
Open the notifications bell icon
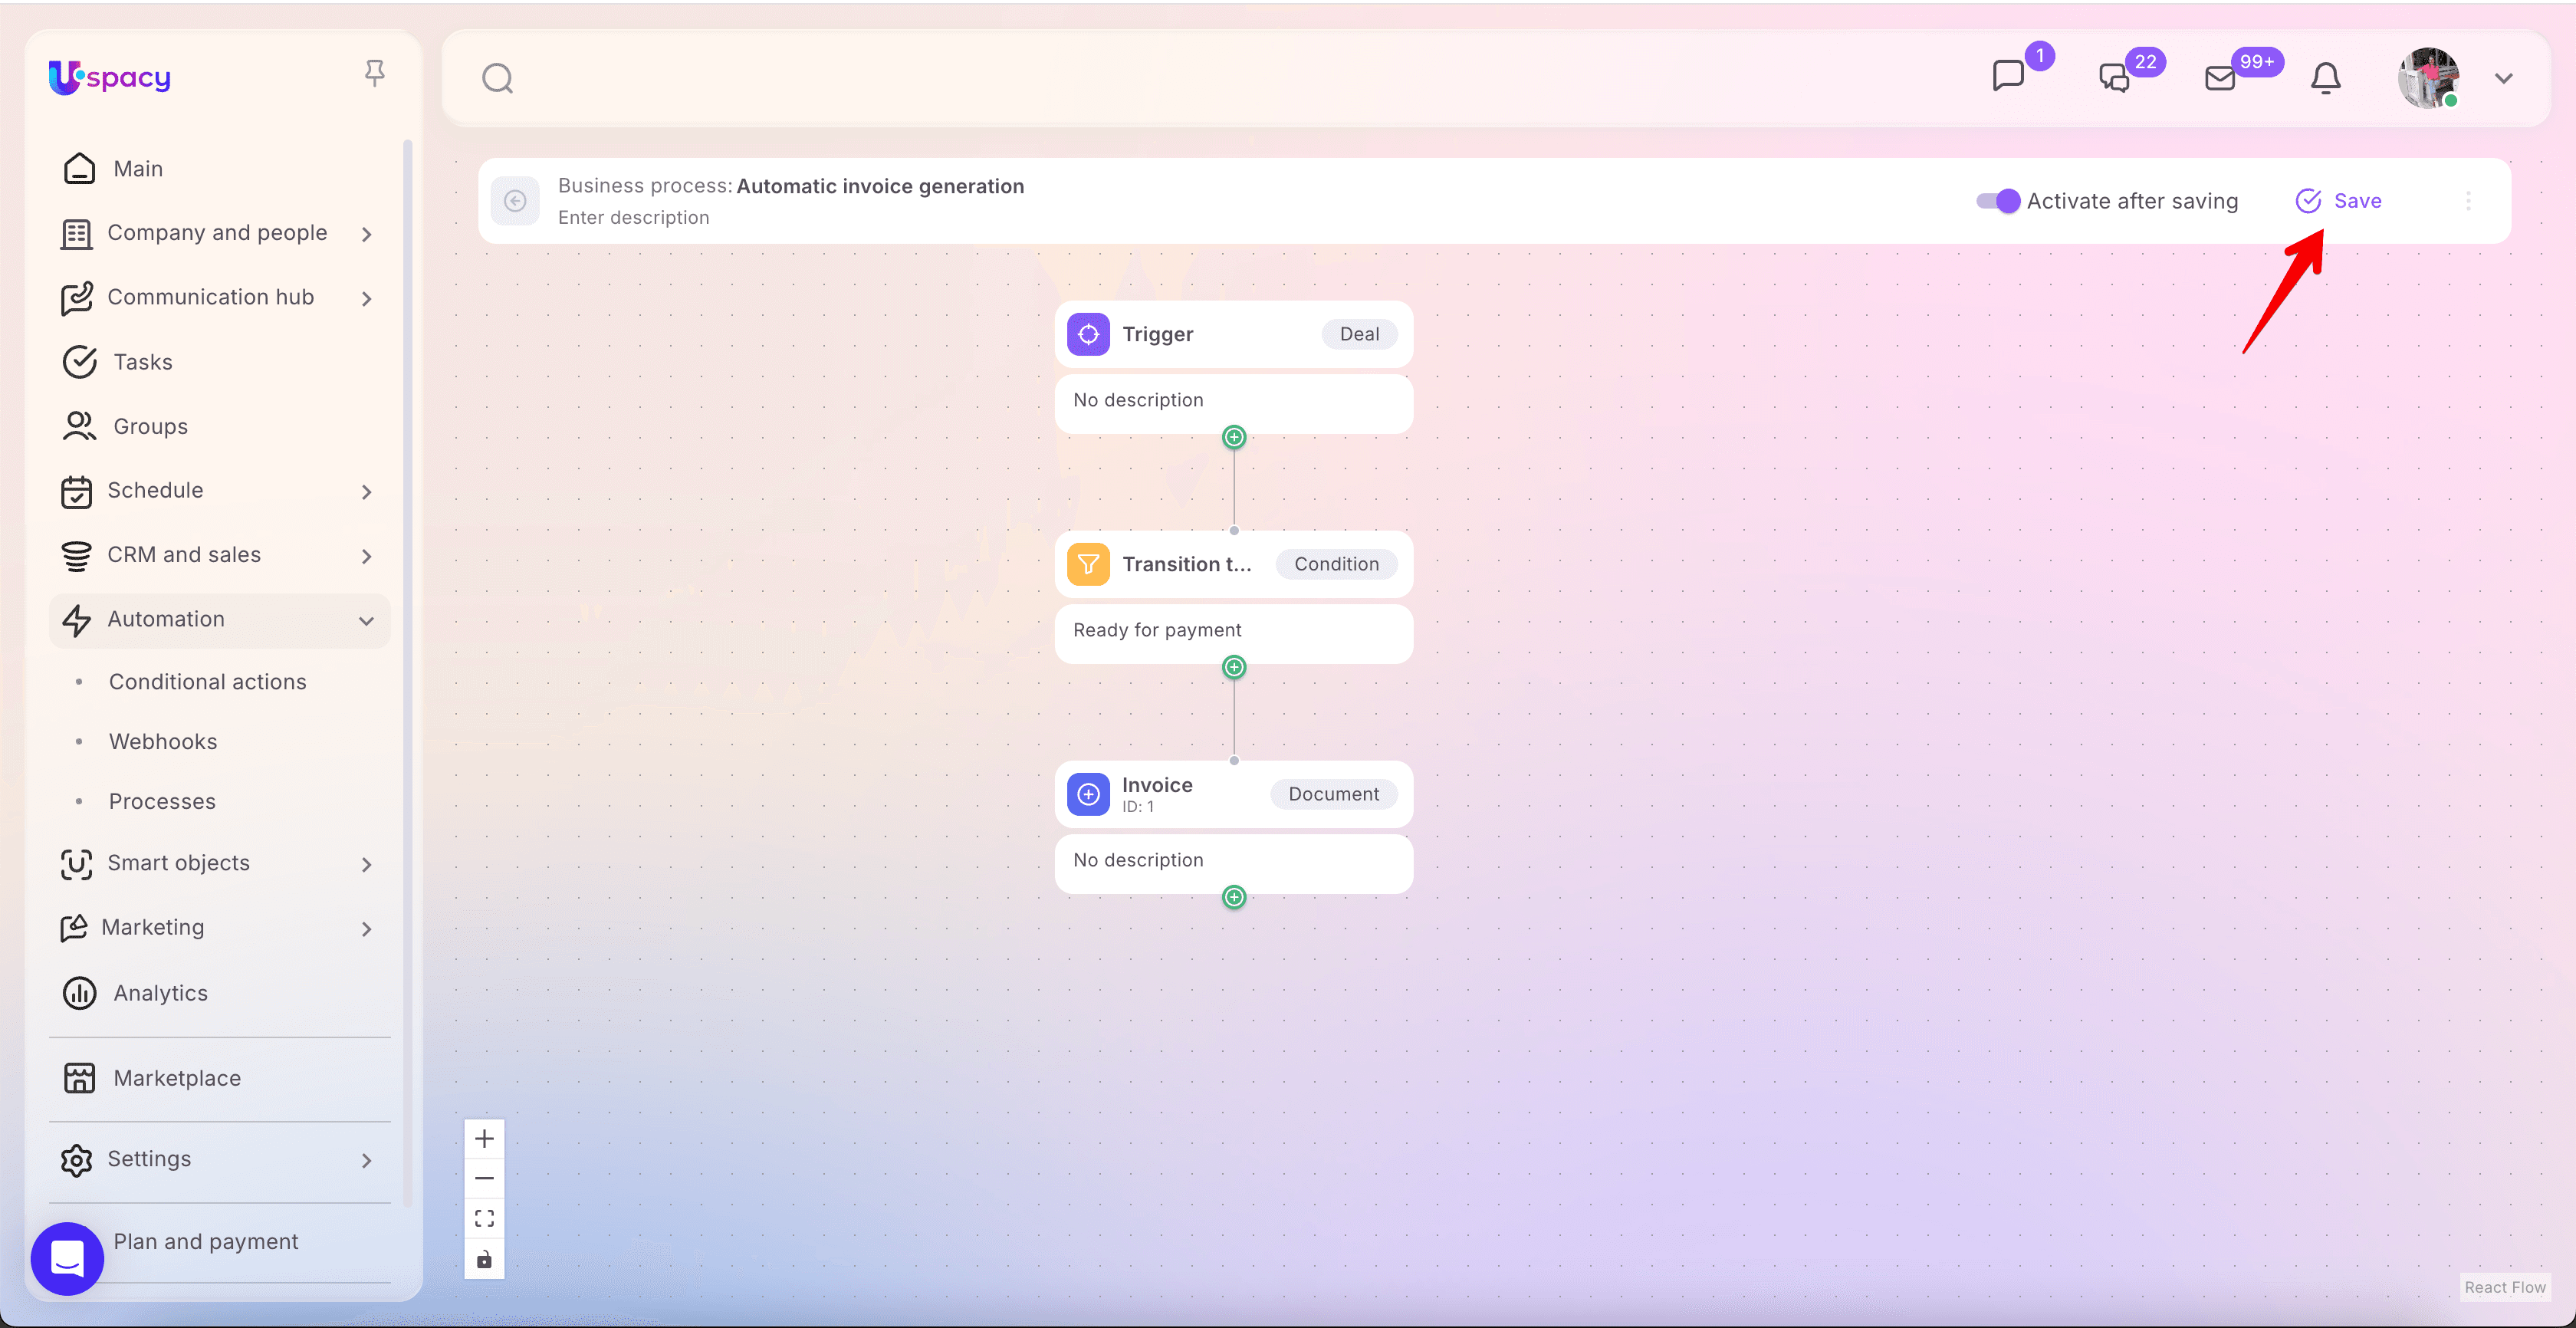coord(2325,78)
